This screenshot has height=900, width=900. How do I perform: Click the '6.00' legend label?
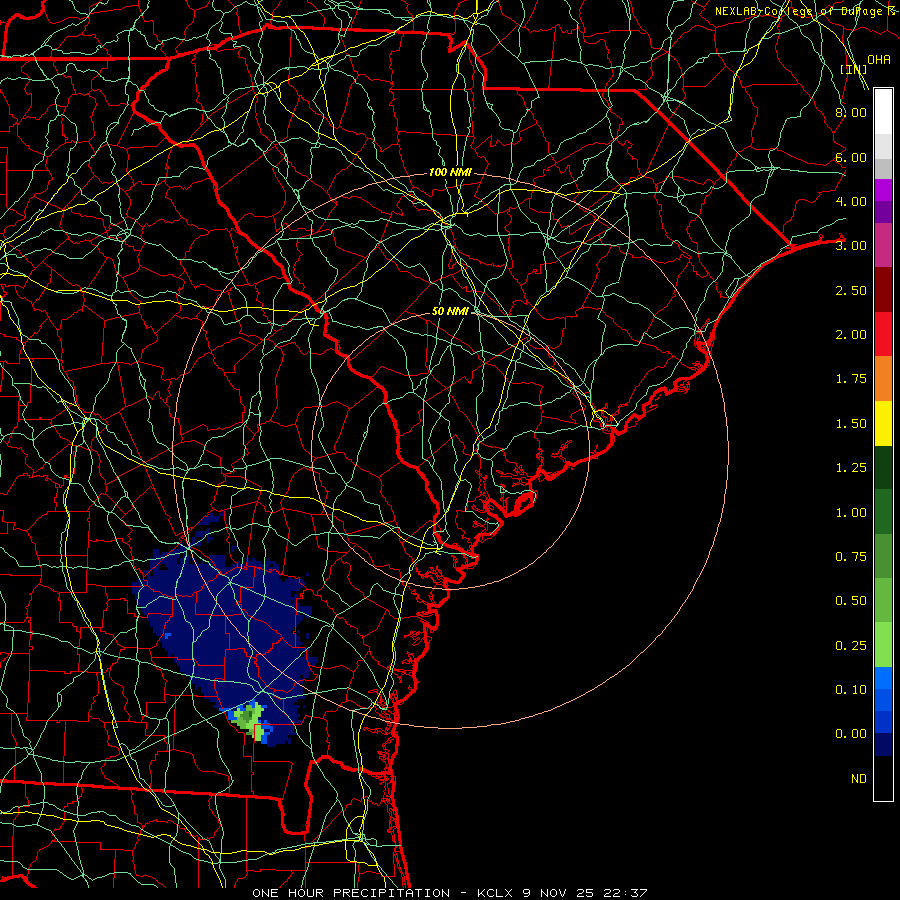851,157
